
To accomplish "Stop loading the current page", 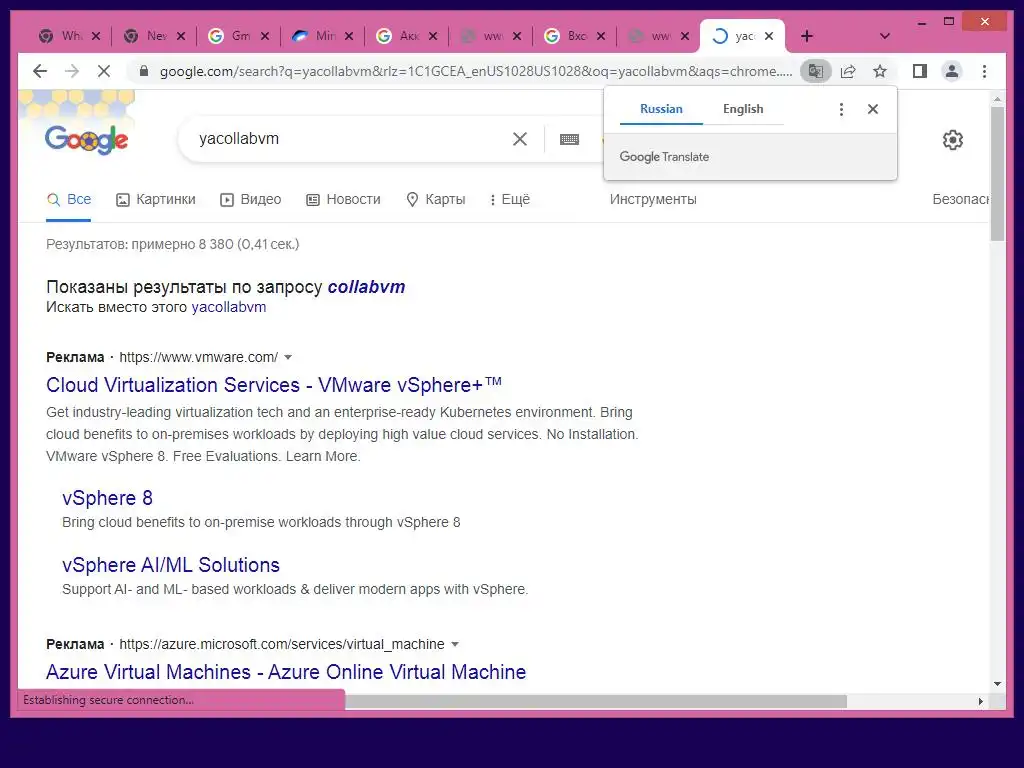I will tap(104, 71).
